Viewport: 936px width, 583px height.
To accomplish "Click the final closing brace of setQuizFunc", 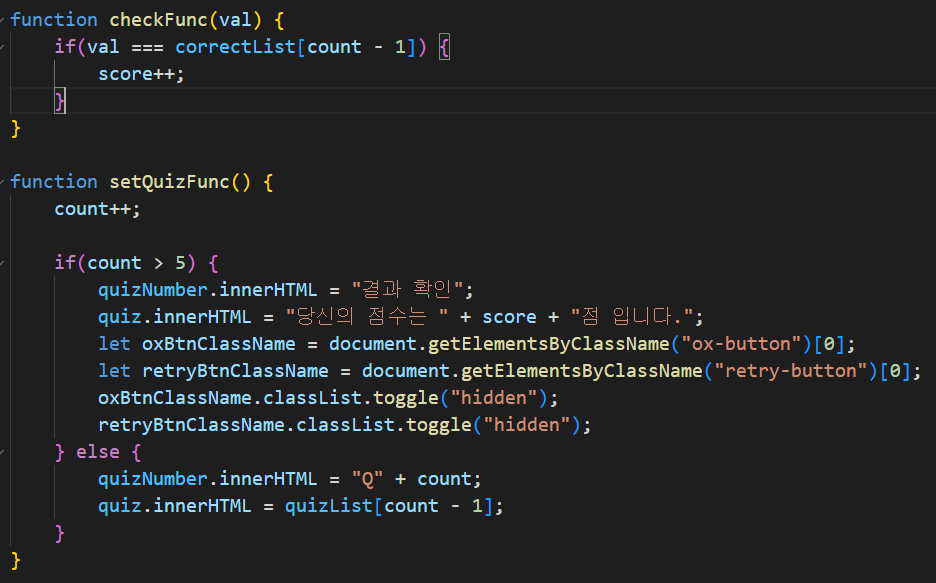I will [x=16, y=560].
